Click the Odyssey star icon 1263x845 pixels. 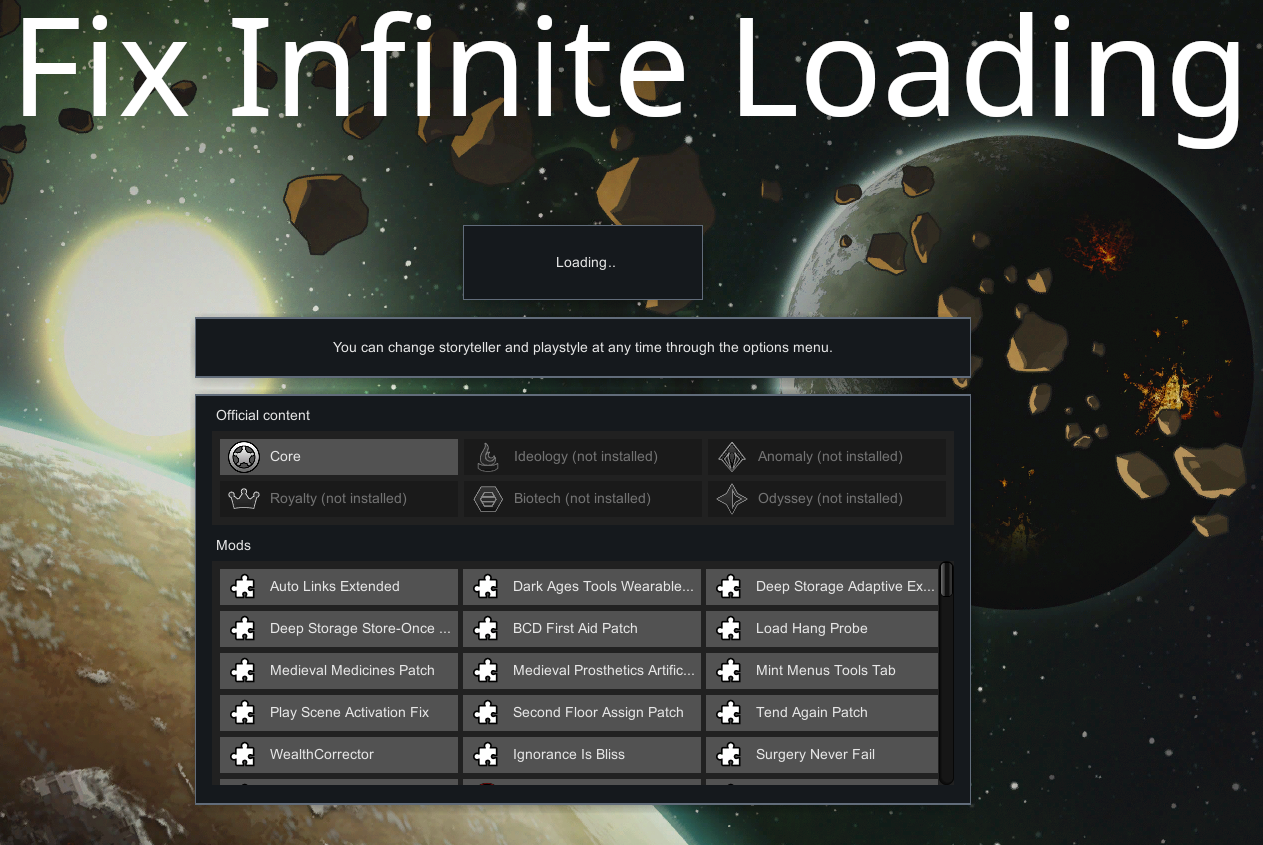point(732,499)
